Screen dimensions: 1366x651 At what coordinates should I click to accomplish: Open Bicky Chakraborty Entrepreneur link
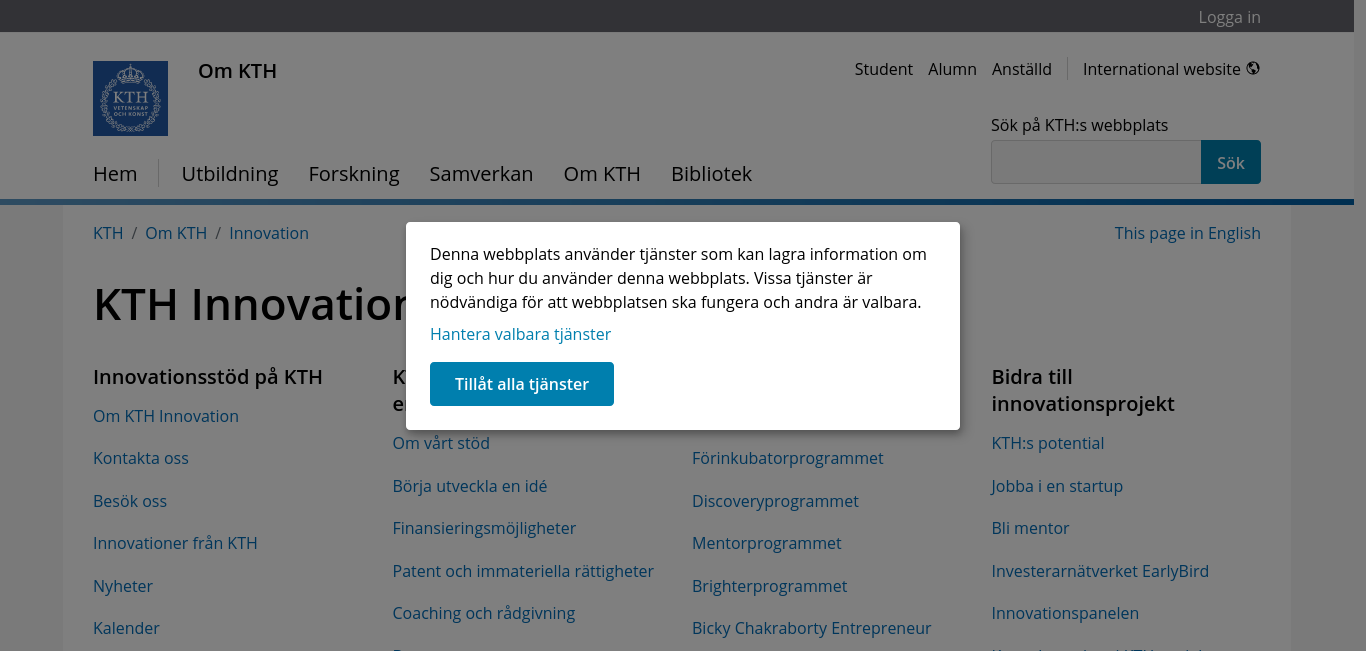tap(812, 628)
